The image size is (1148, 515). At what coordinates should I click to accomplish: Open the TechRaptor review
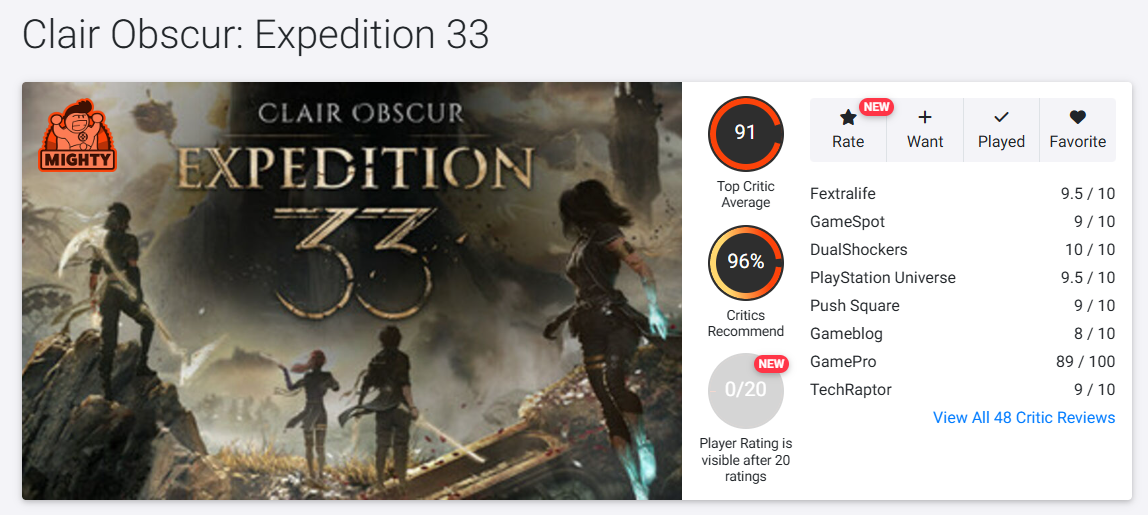pyautogui.click(x=963, y=390)
